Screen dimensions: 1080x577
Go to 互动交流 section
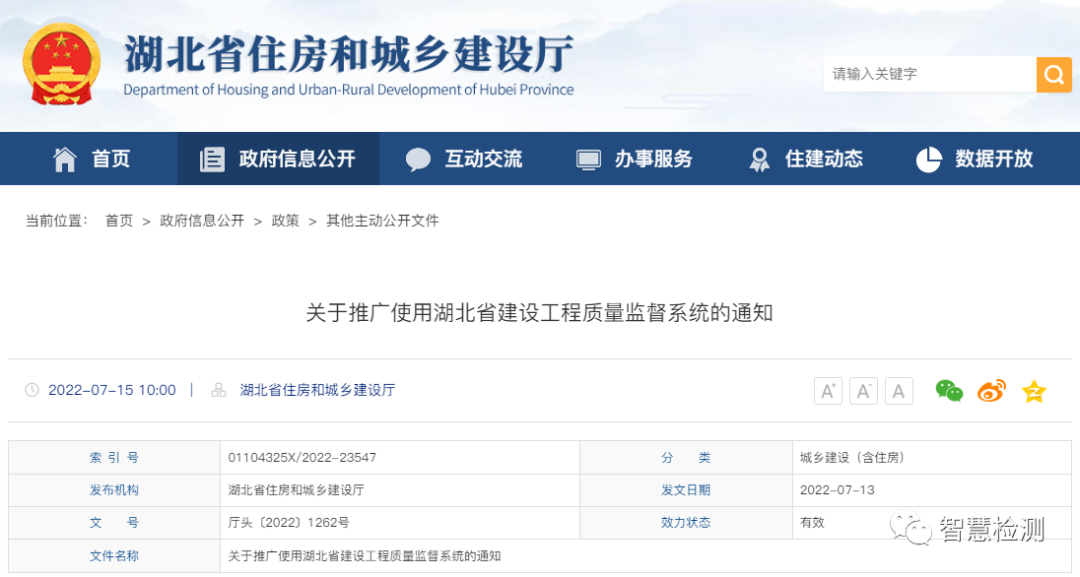click(x=464, y=159)
